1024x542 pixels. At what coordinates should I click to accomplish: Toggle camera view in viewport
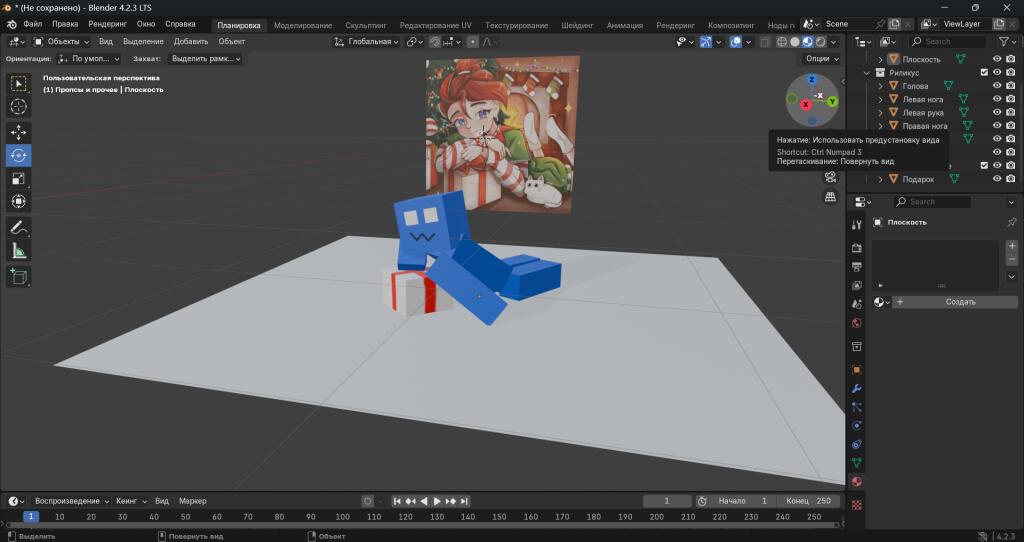click(830, 177)
